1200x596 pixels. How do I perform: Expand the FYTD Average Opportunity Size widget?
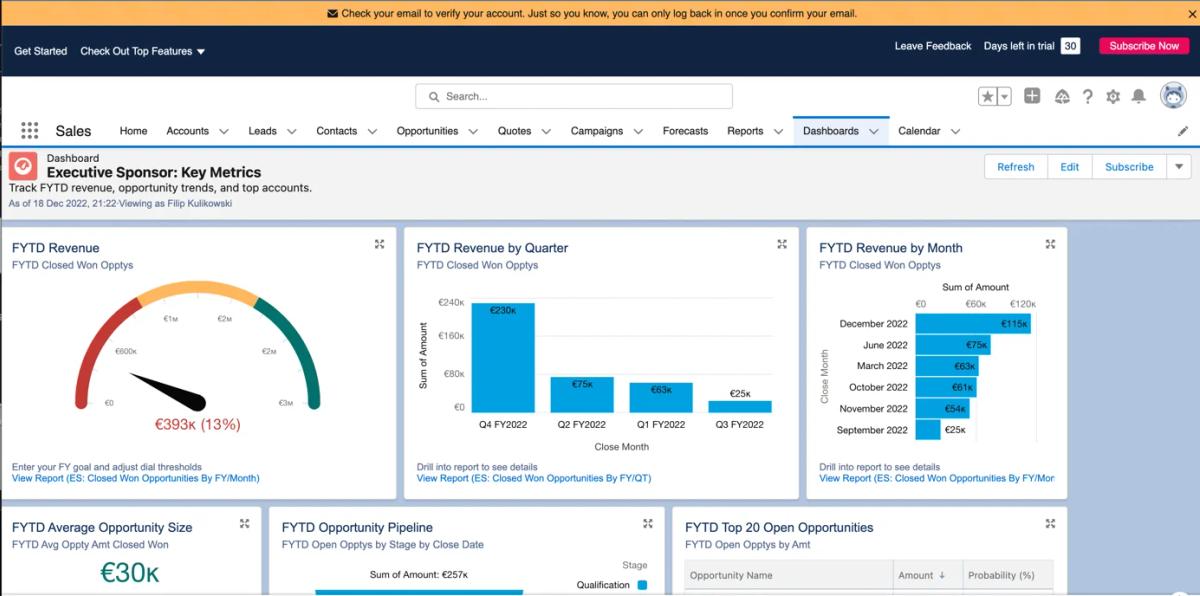[244, 523]
